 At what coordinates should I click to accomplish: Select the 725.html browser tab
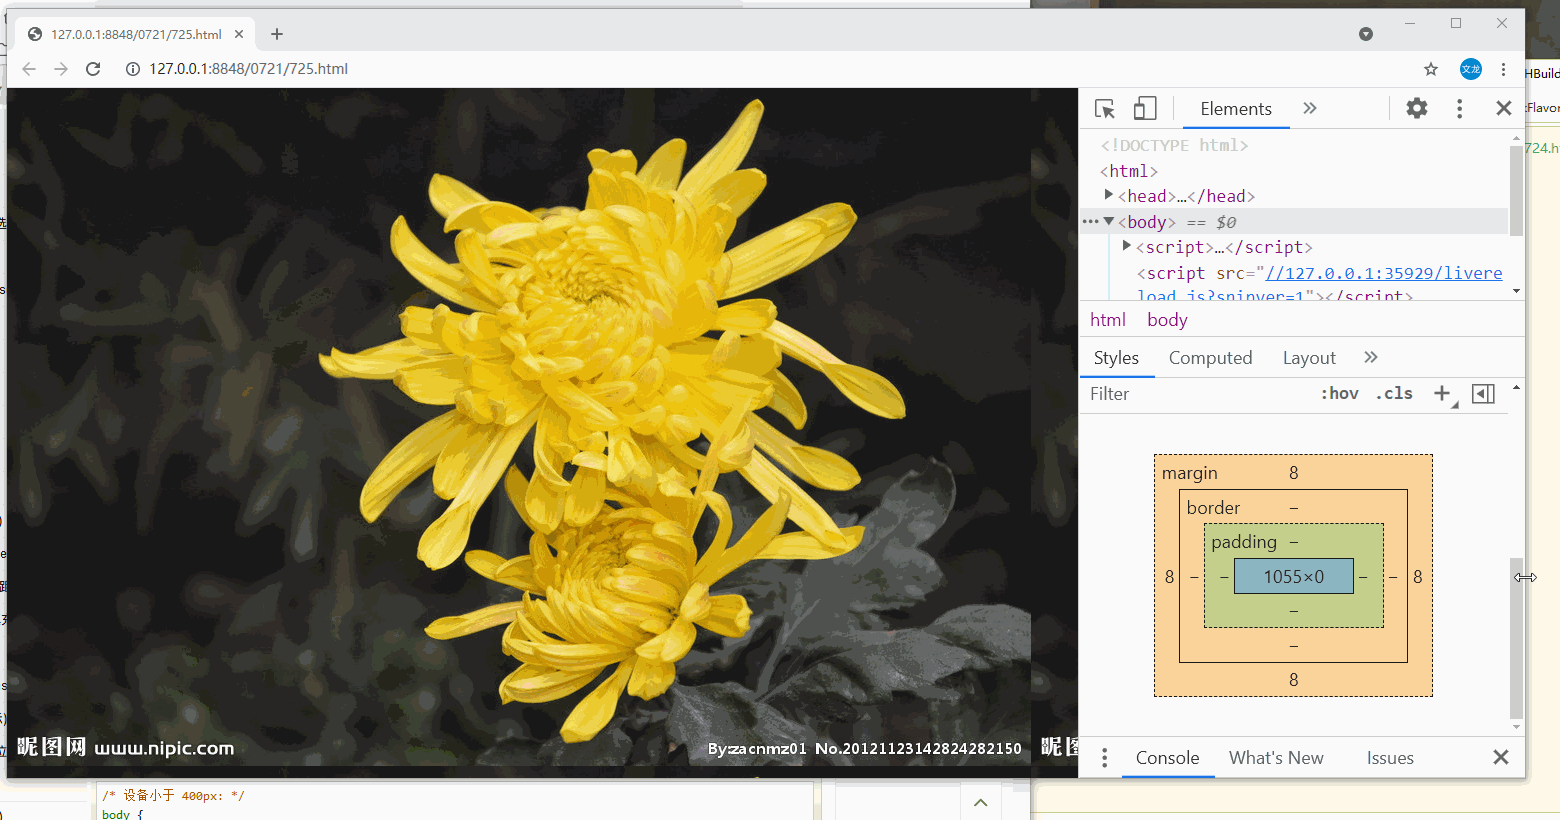(135, 34)
